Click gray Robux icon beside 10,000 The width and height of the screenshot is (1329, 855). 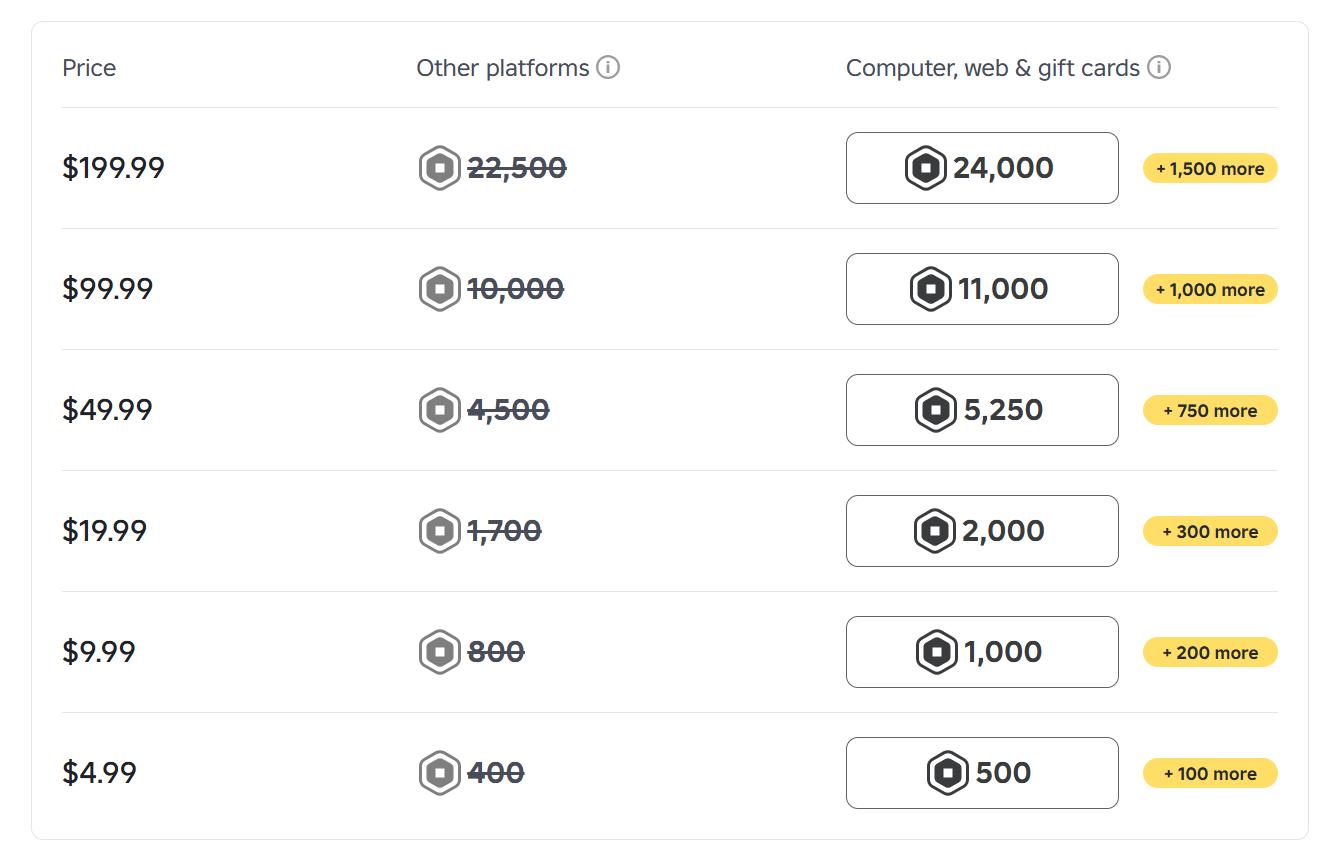click(439, 289)
